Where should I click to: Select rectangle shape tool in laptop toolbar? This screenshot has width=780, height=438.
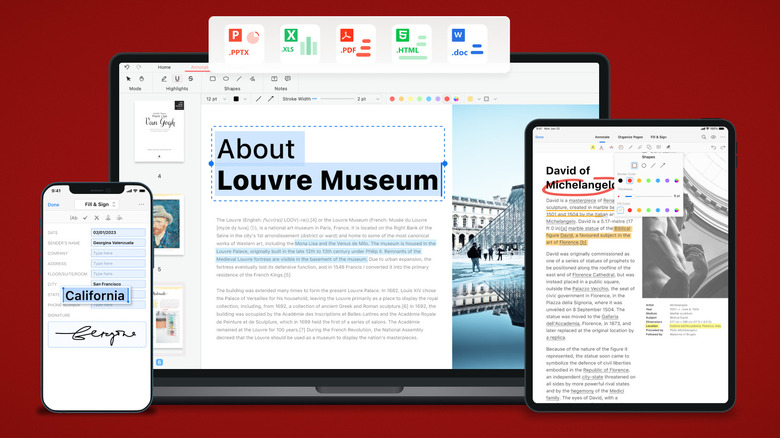coord(212,79)
